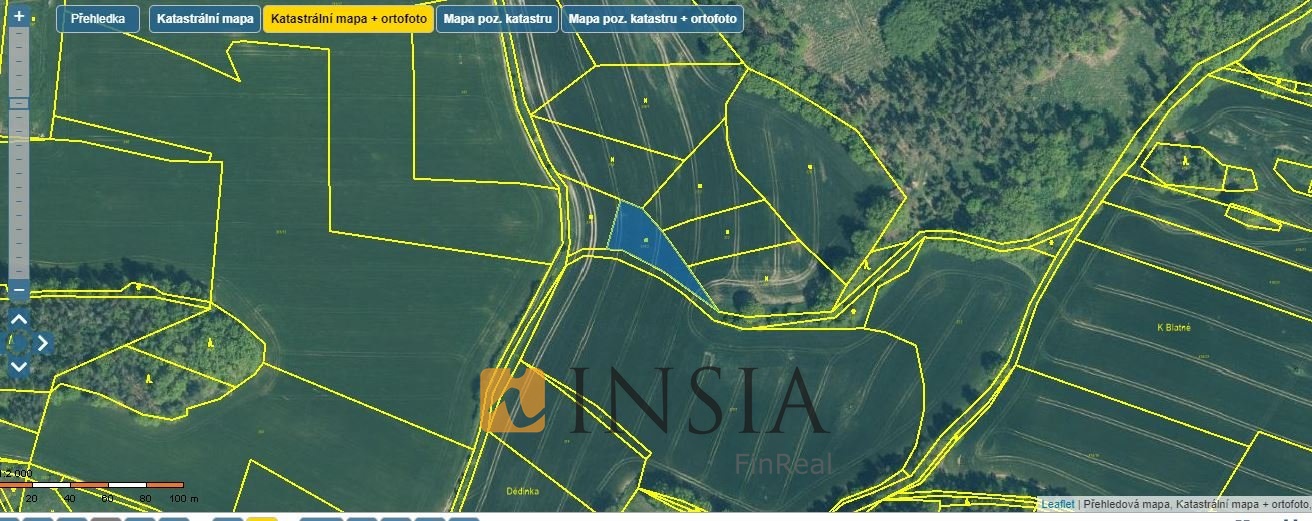Click the zoom level slider handle

pyautogui.click(x=19, y=103)
